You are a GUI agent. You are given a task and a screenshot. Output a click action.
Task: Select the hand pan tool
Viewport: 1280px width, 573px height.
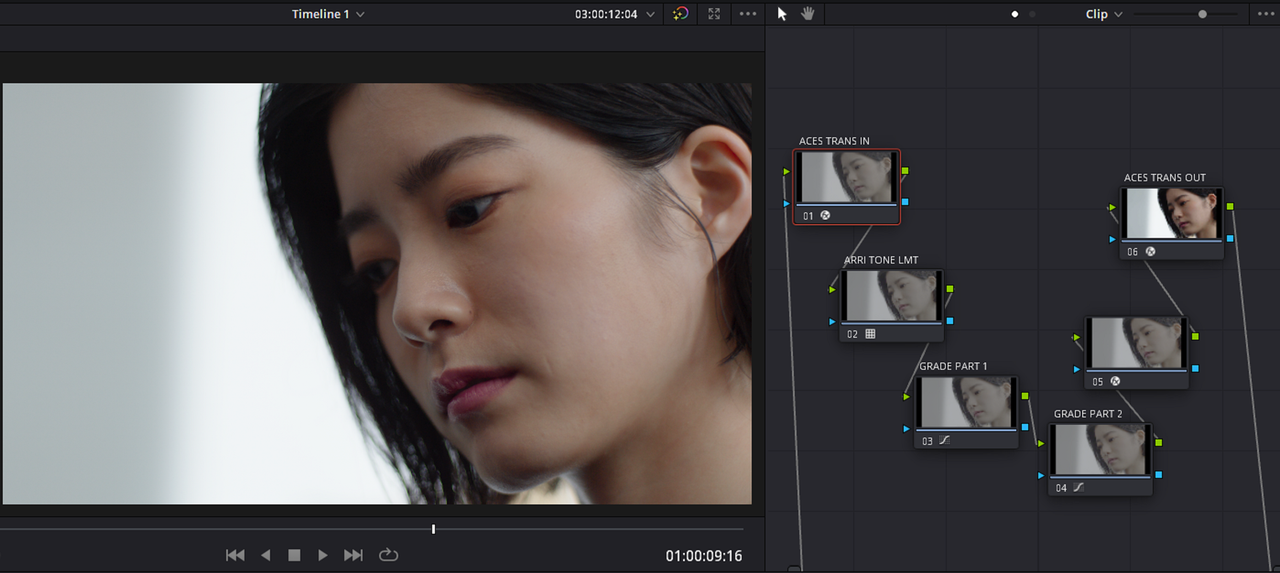click(808, 14)
